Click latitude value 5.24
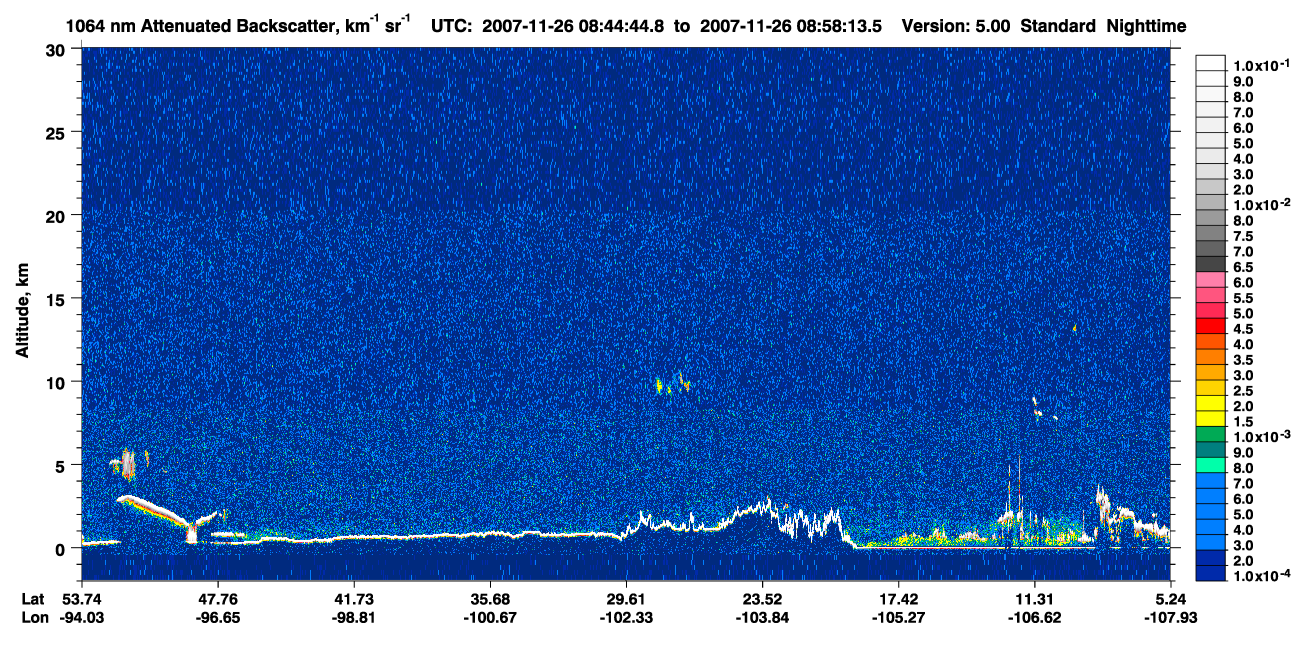The image size is (1300, 667). click(x=1172, y=599)
